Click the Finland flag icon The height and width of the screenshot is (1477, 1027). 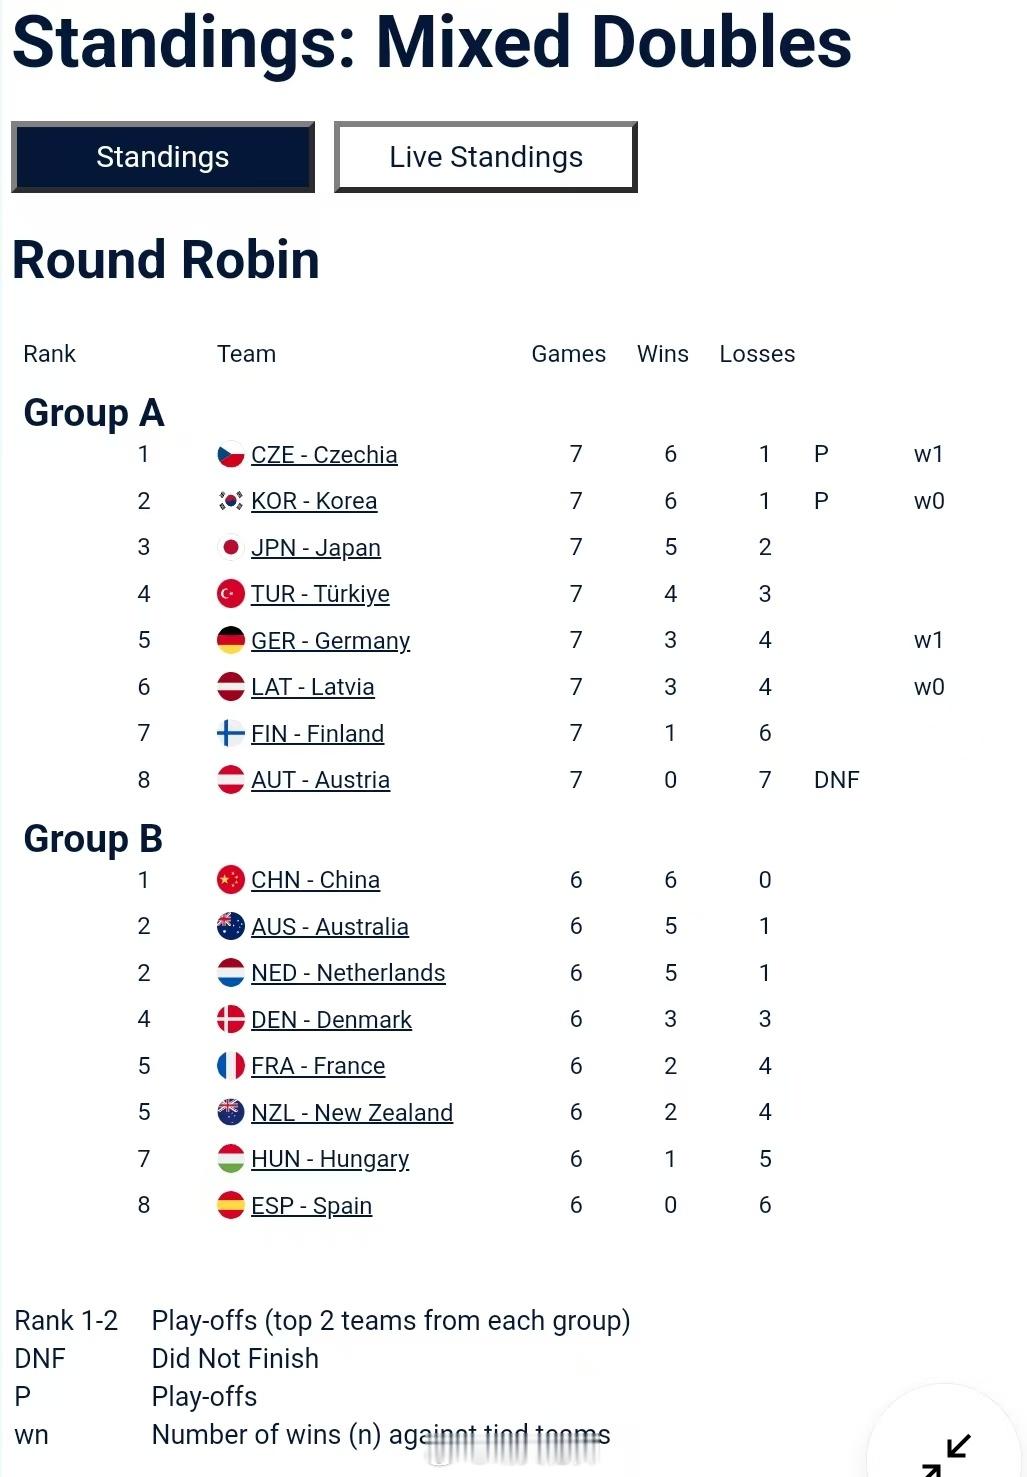coord(231,734)
